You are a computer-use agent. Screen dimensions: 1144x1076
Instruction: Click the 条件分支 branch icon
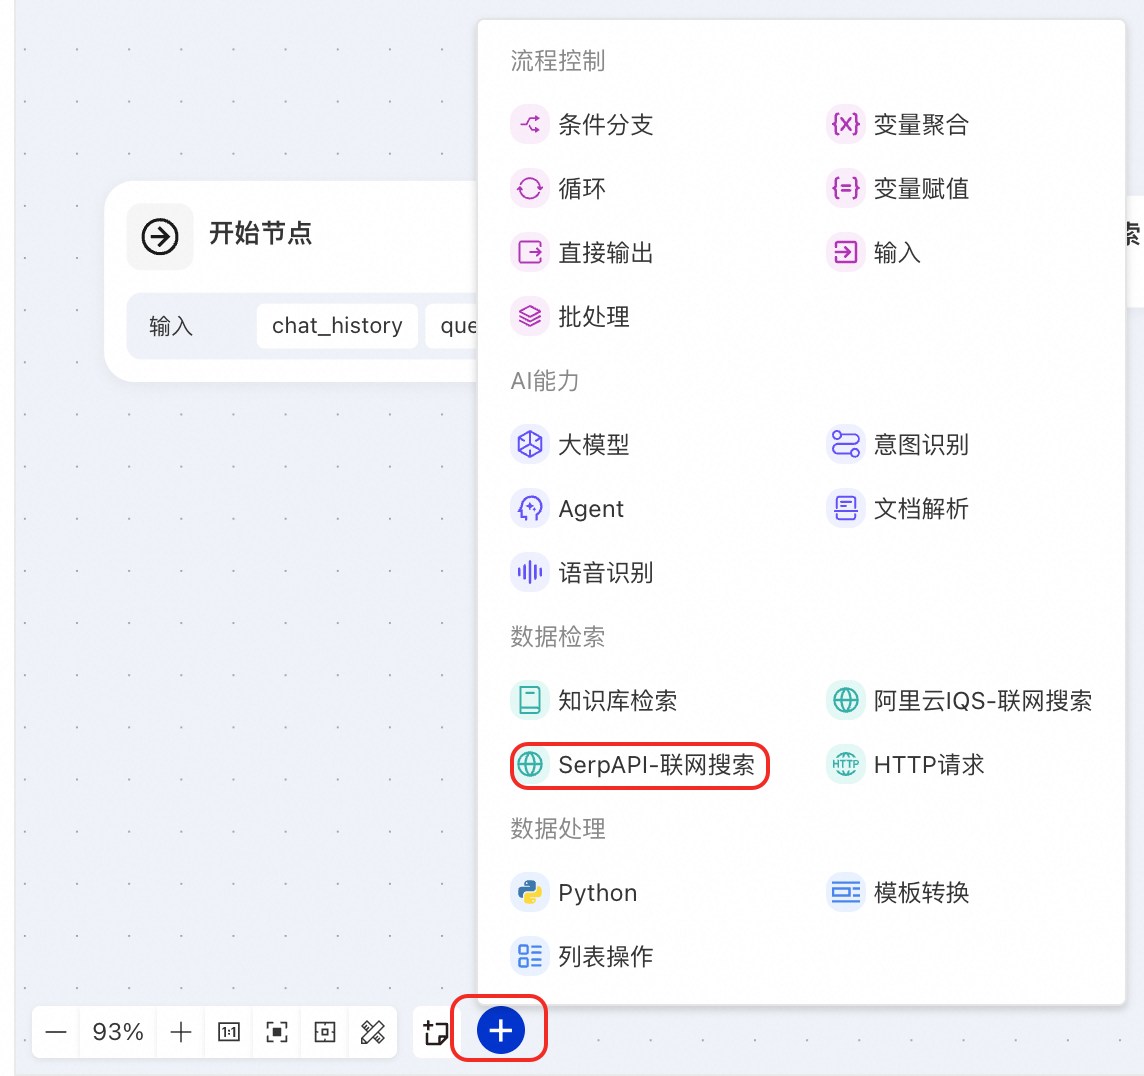530,125
